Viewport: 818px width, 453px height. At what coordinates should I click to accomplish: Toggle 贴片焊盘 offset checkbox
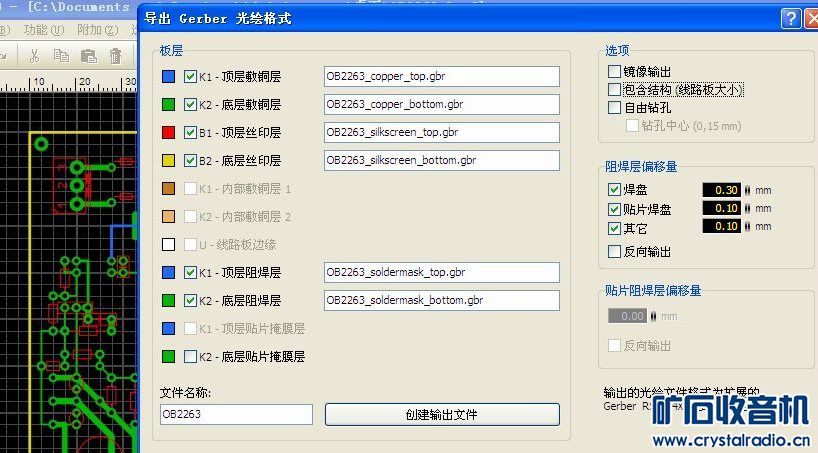615,209
